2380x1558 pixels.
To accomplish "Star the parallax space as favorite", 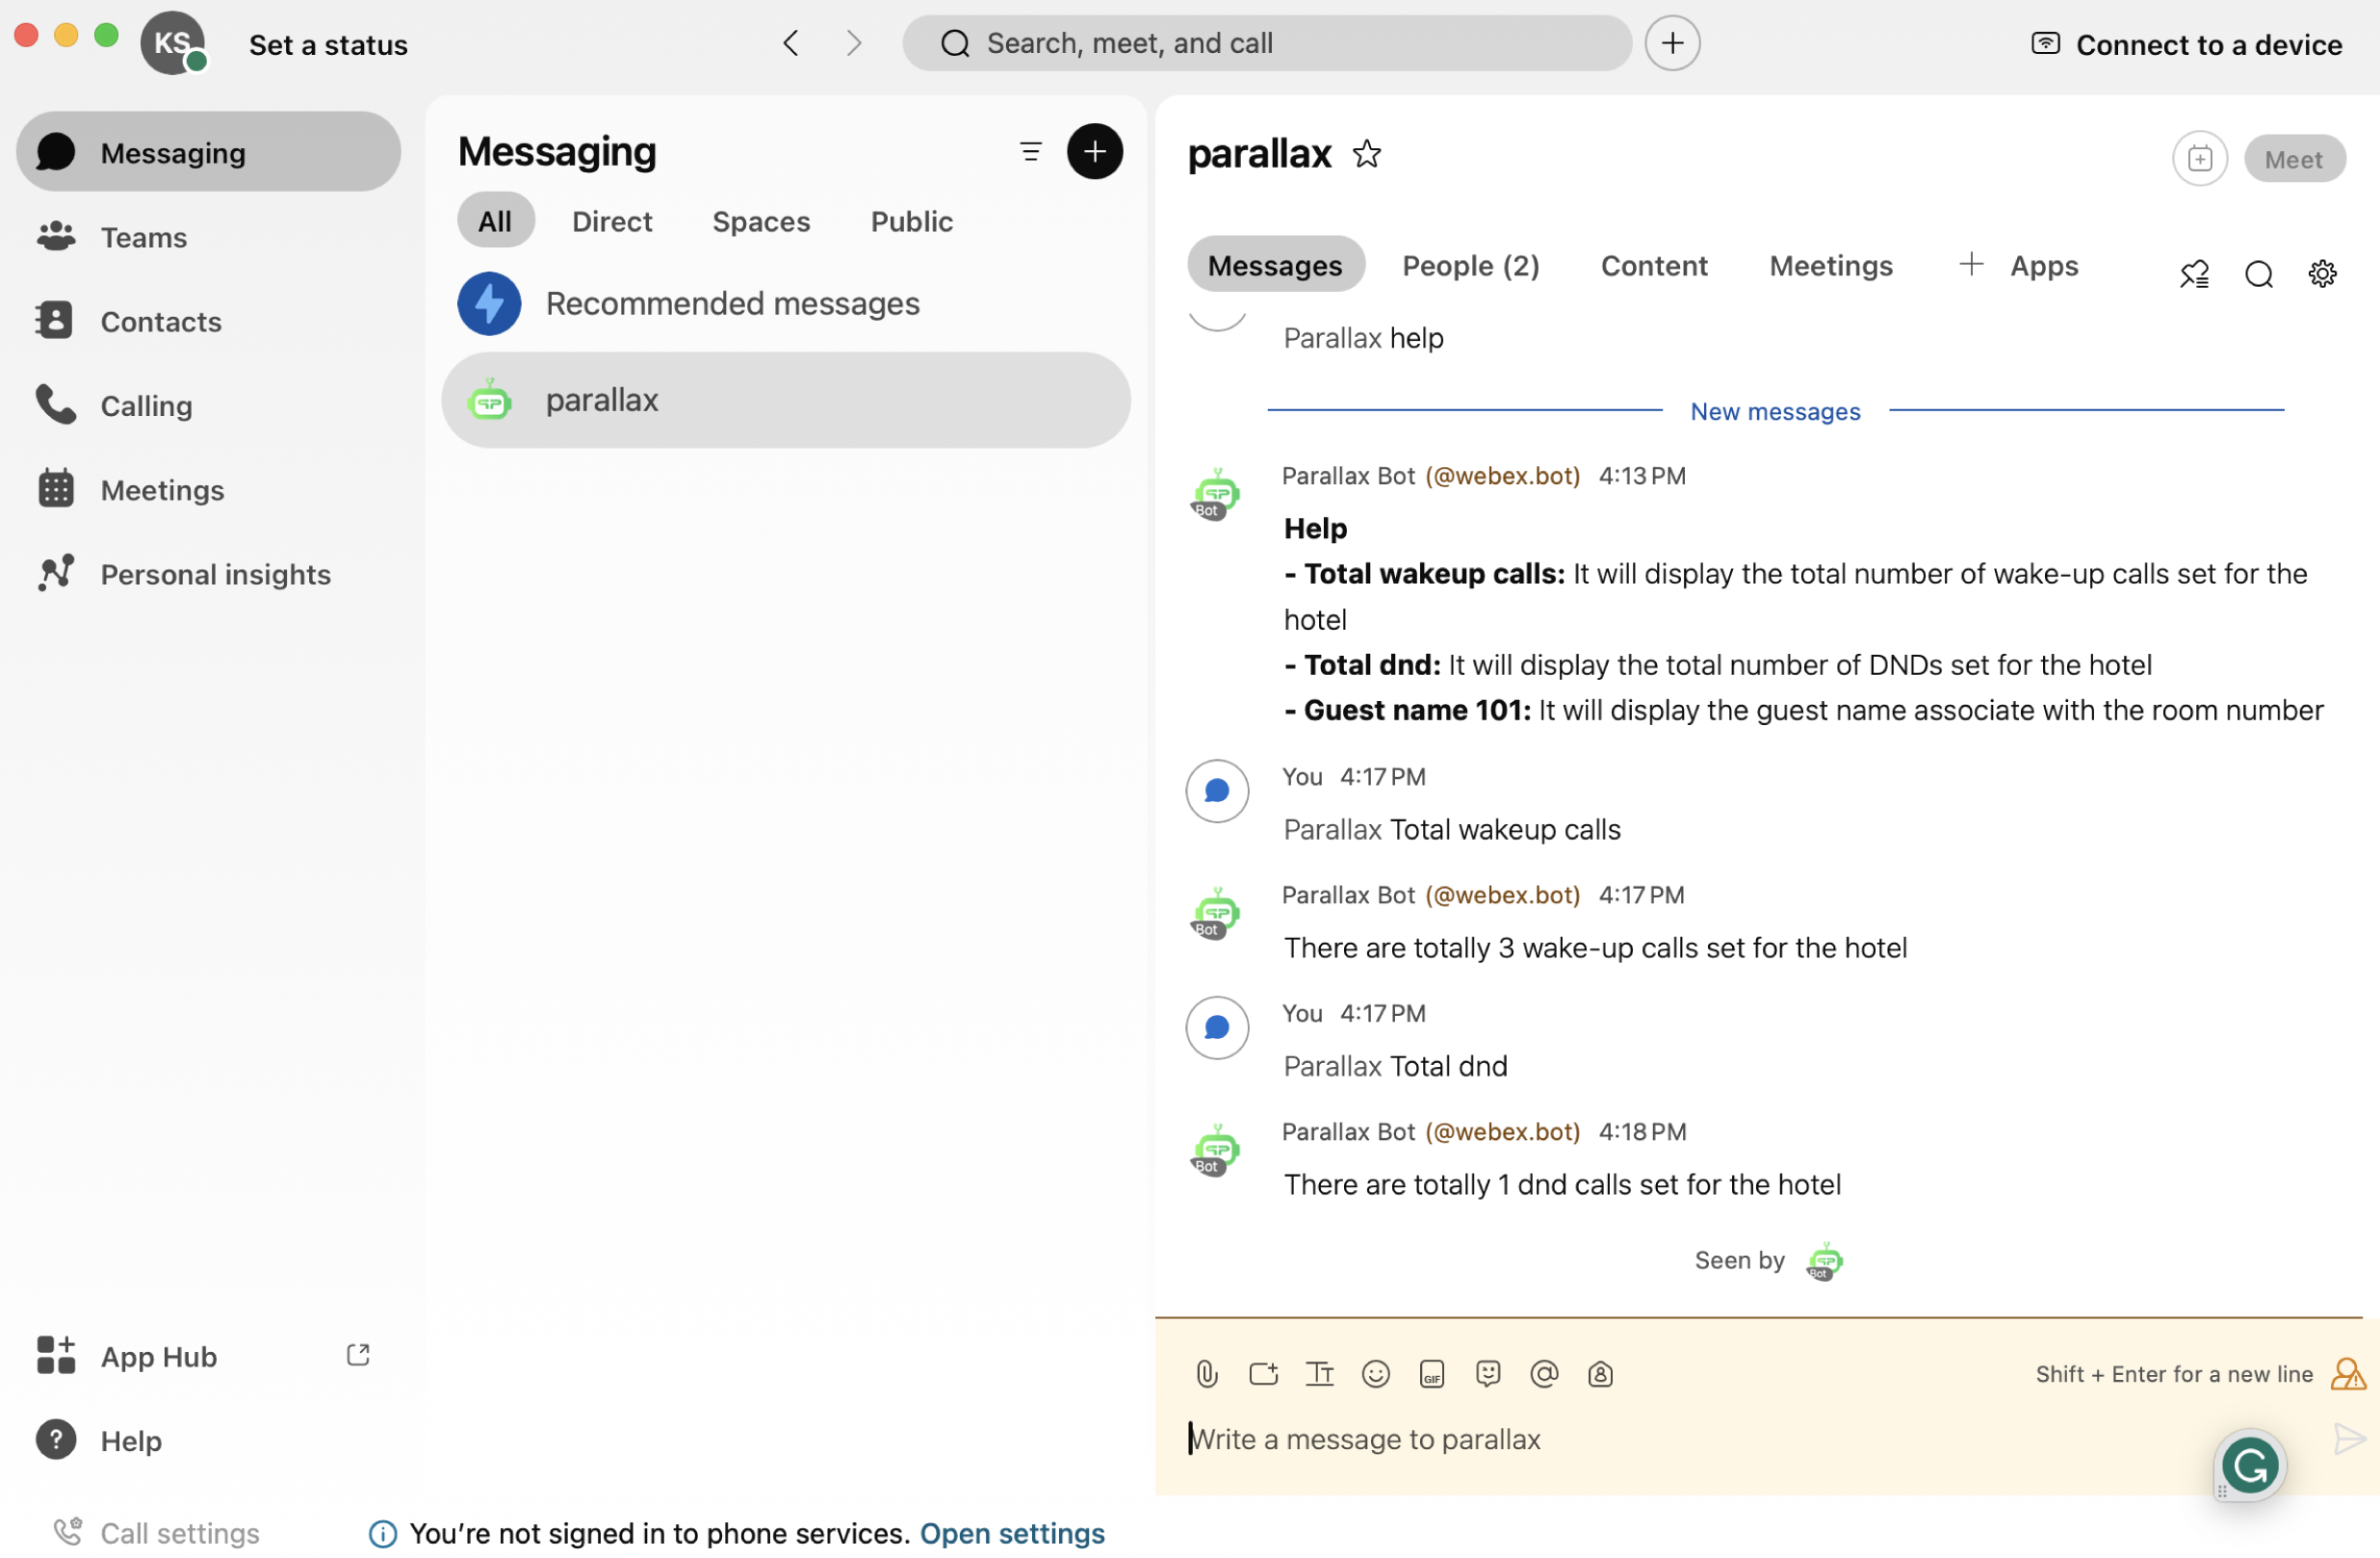I will coord(1366,154).
